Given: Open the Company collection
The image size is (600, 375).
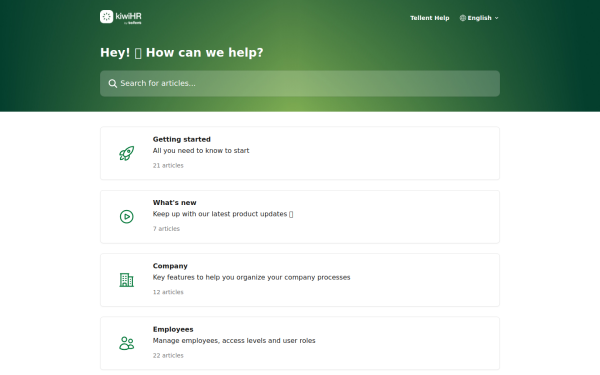Looking at the screenshot, I should coord(300,280).
